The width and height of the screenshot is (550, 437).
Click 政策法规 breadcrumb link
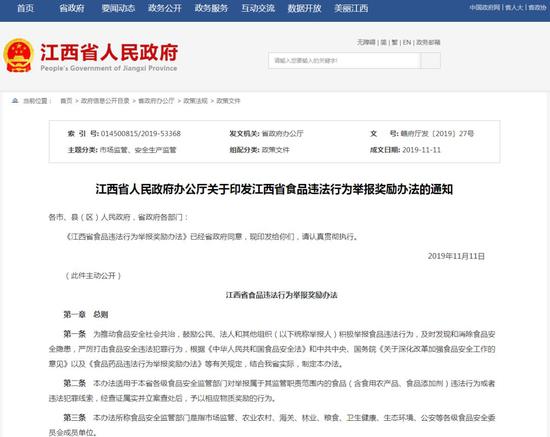195,101
